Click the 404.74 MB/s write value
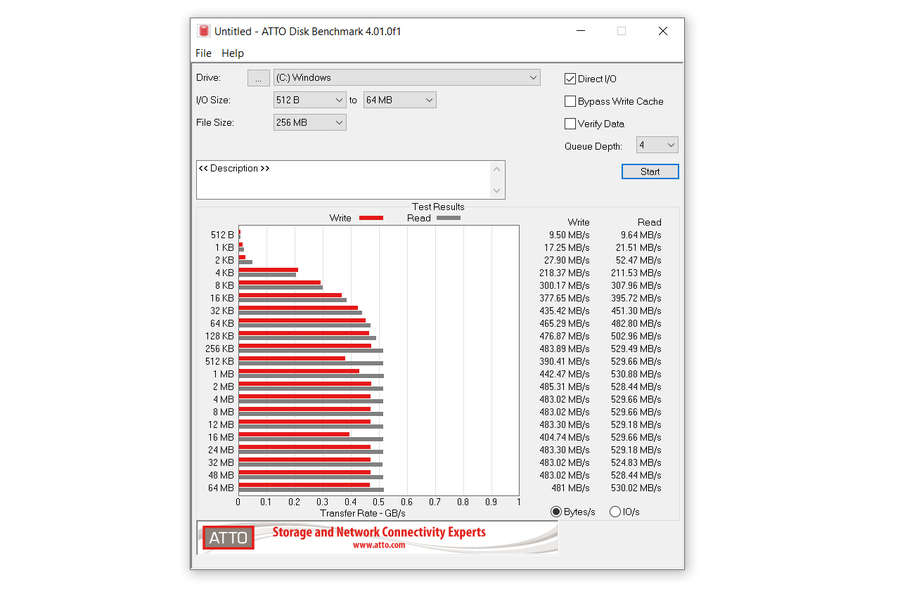 (564, 437)
